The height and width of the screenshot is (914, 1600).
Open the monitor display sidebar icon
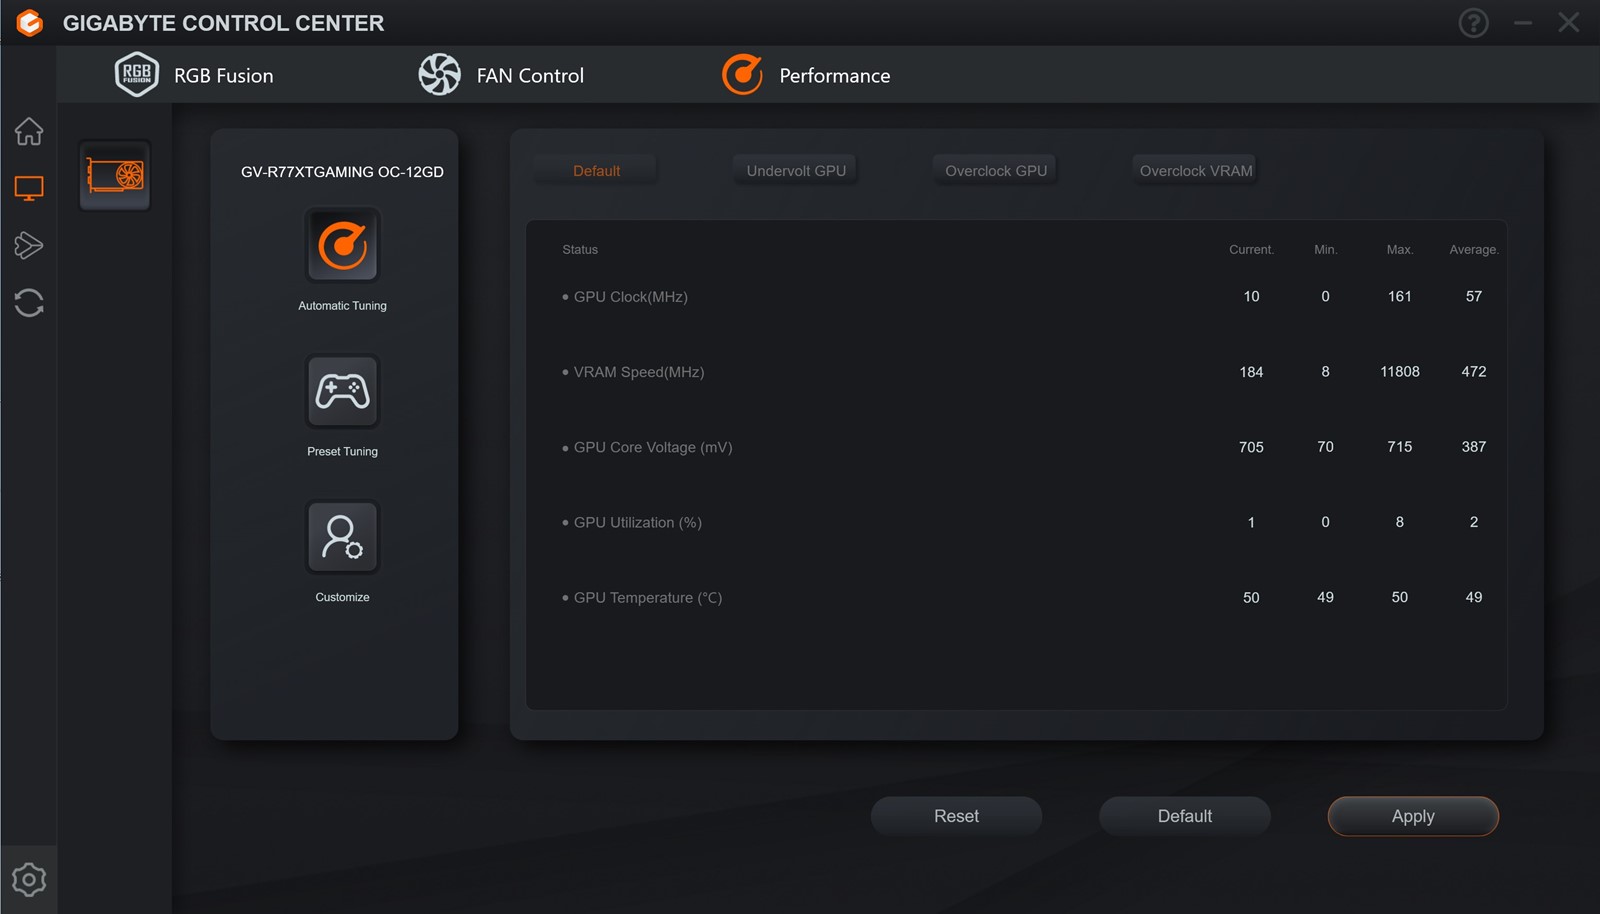point(29,188)
